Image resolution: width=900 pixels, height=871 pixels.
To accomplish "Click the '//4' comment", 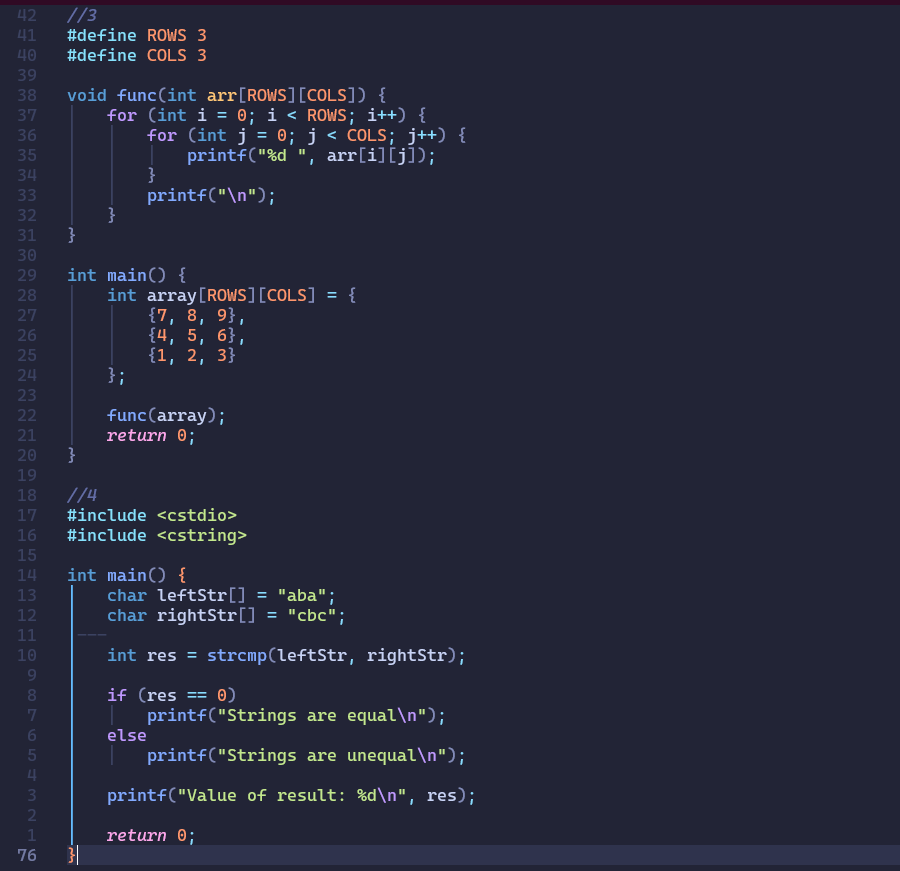I will tap(82, 495).
